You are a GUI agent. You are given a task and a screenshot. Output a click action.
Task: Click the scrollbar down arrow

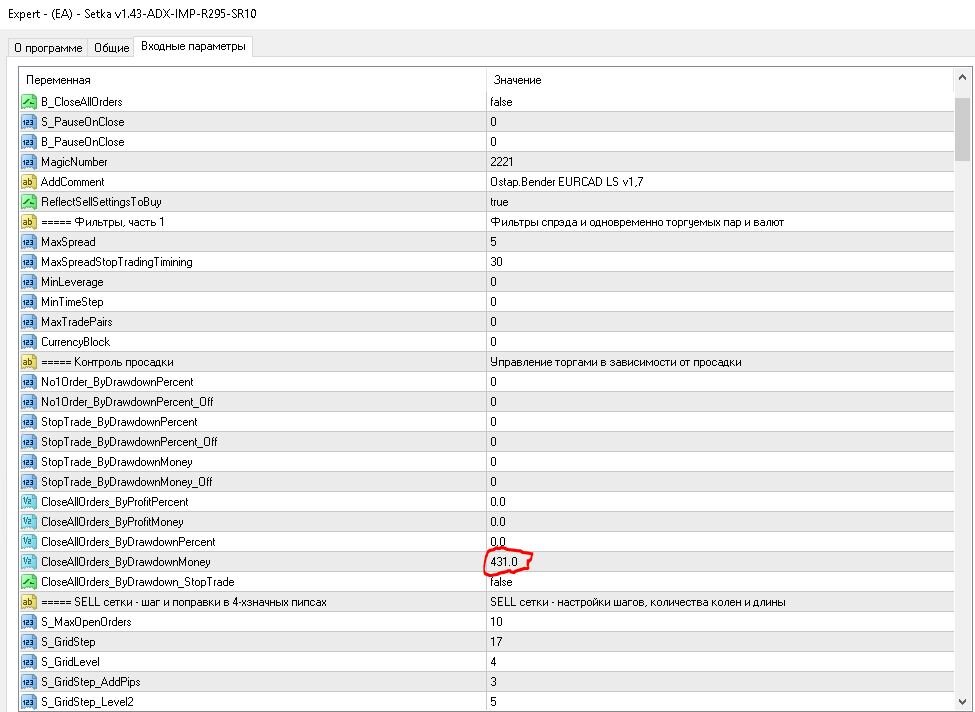(962, 701)
